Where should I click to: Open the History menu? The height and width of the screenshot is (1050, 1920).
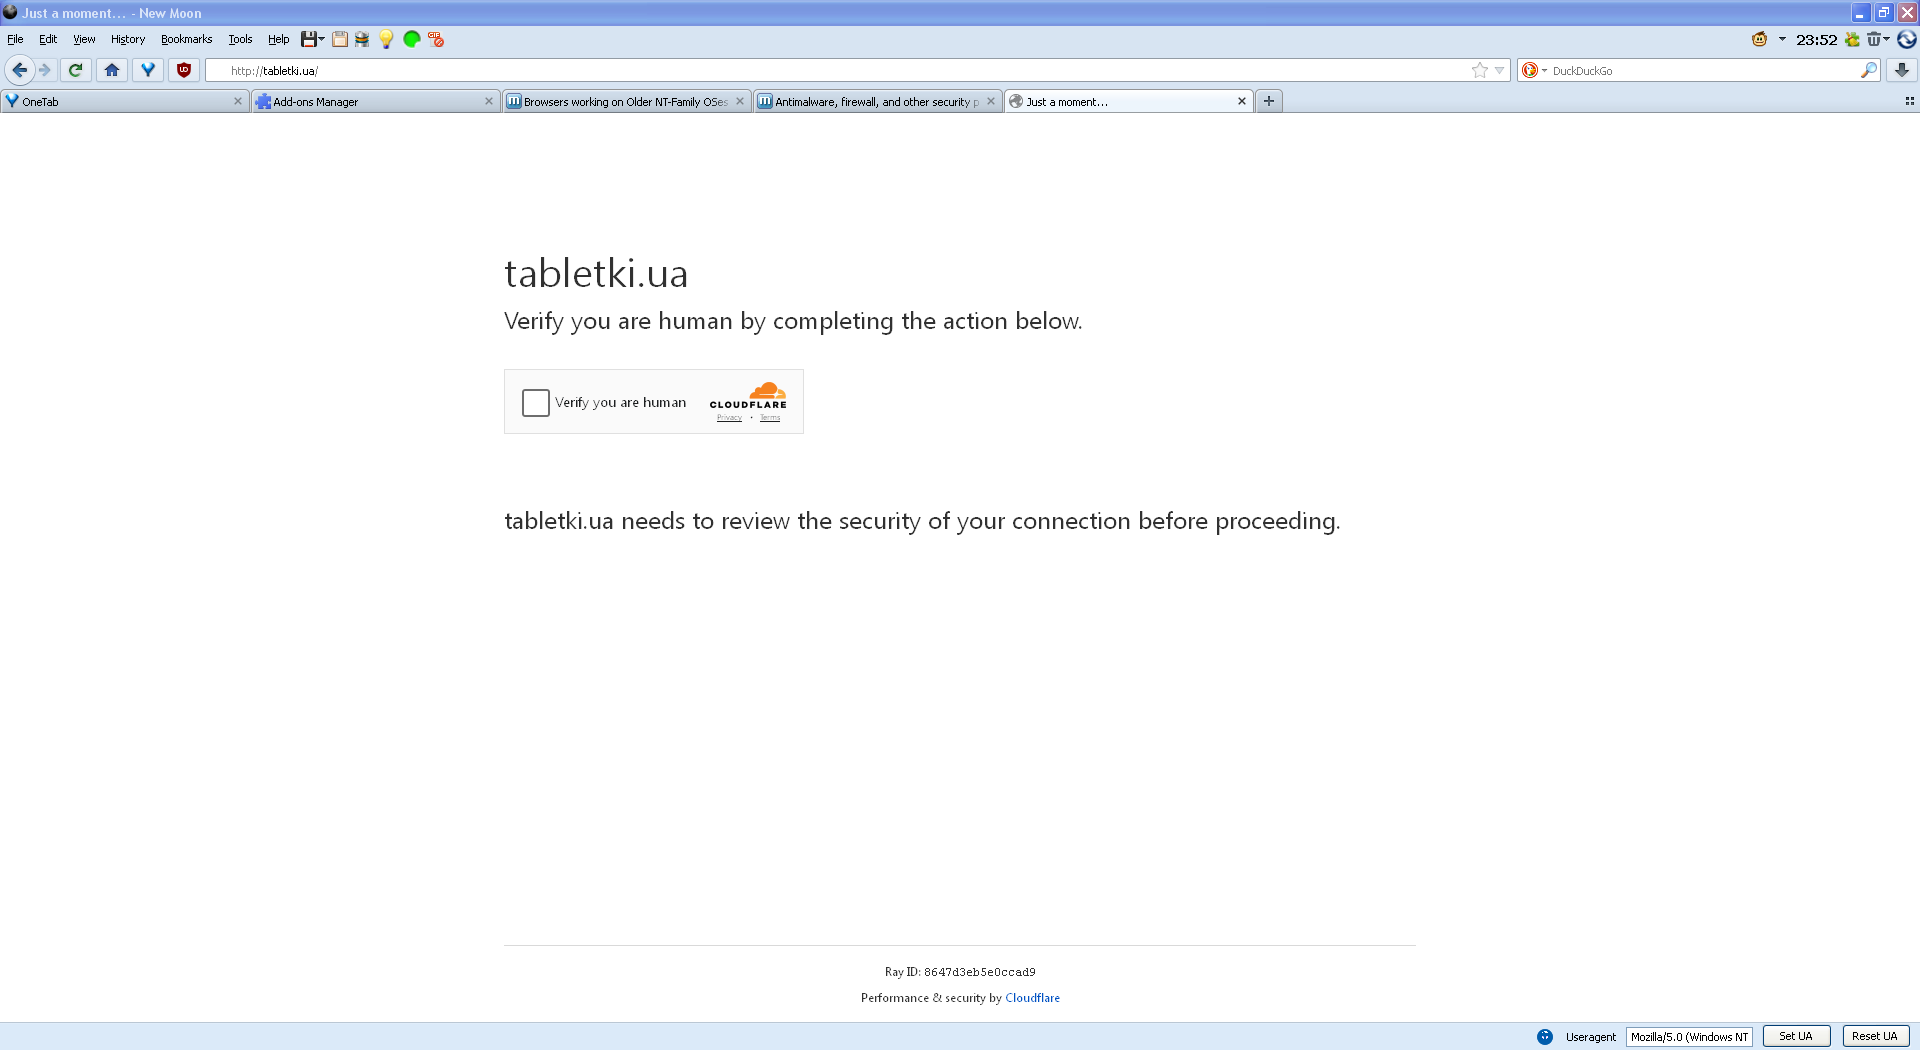click(128, 39)
